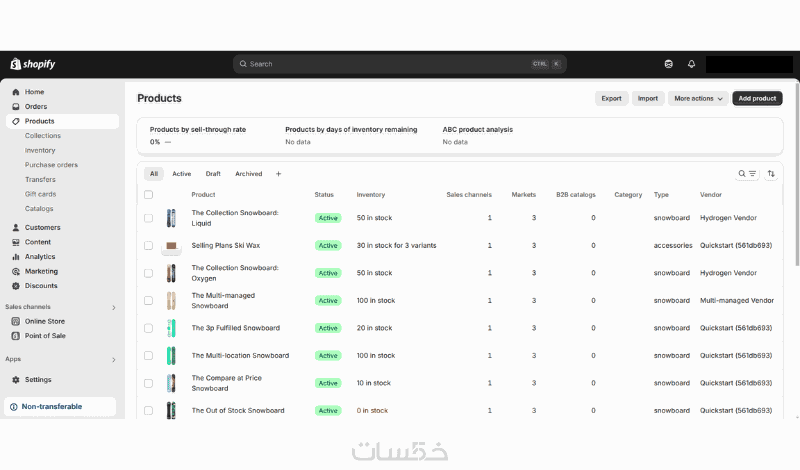Viewport: 800px width, 470px height.
Task: Click the Orders inbox icon in sidebar
Action: pyautogui.click(x=16, y=107)
